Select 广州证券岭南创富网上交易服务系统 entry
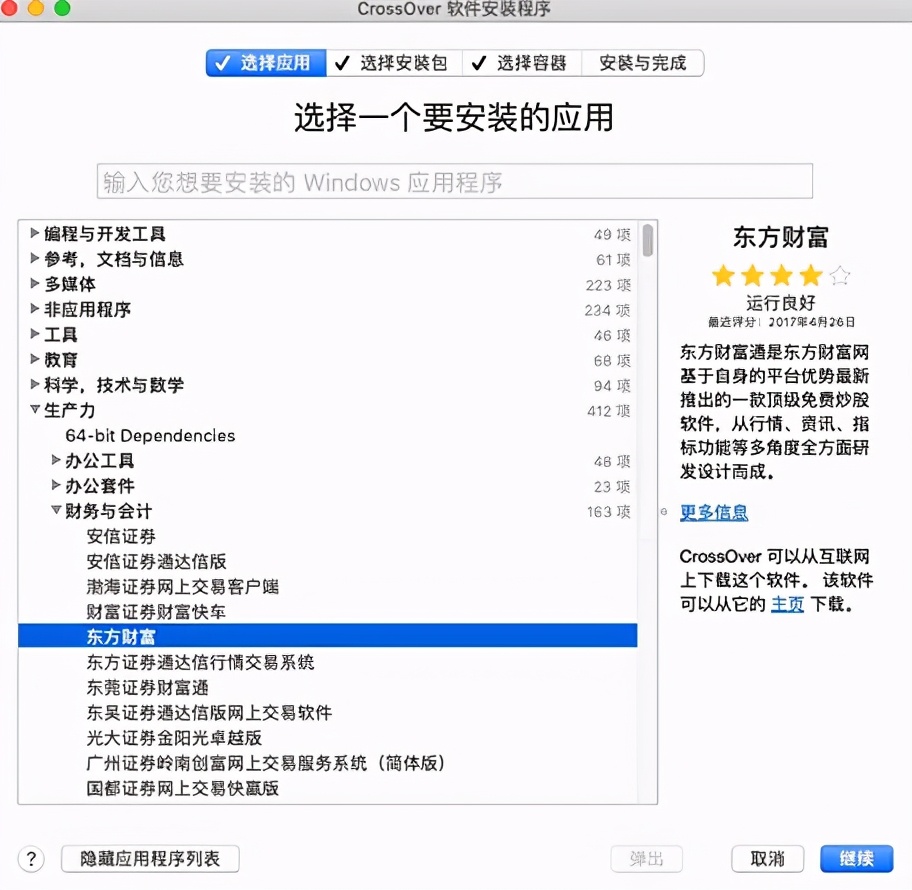This screenshot has height=890, width=912. point(265,763)
